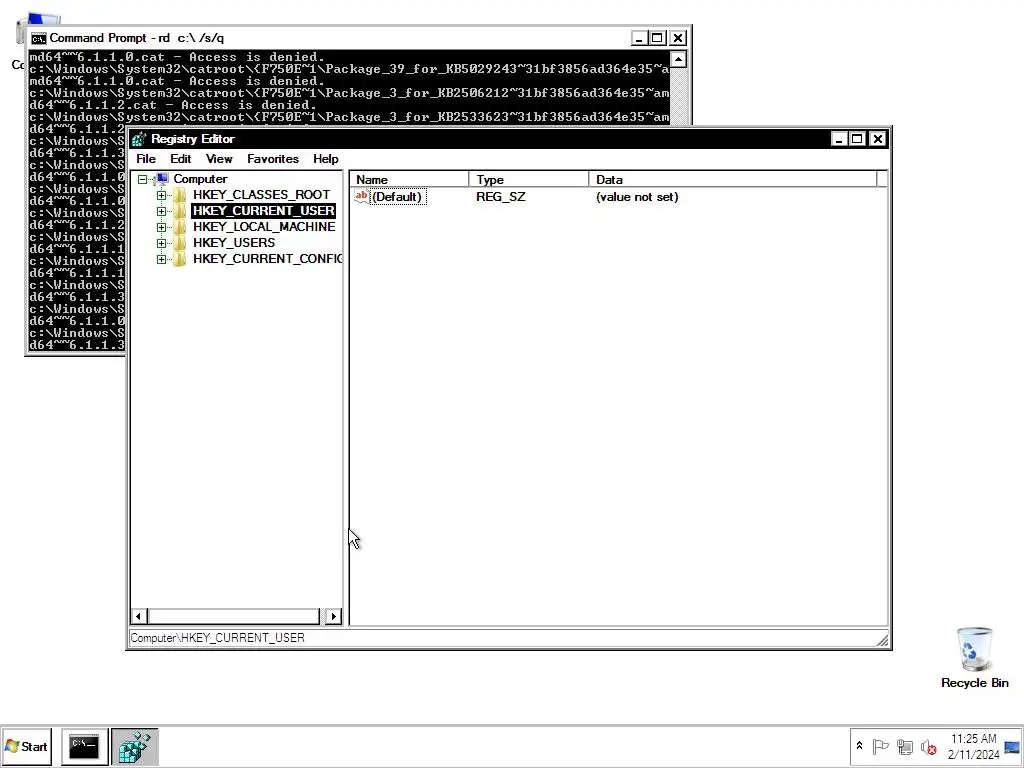Expand the HKEY_LOCAL_MACHINE key

[x=161, y=227]
